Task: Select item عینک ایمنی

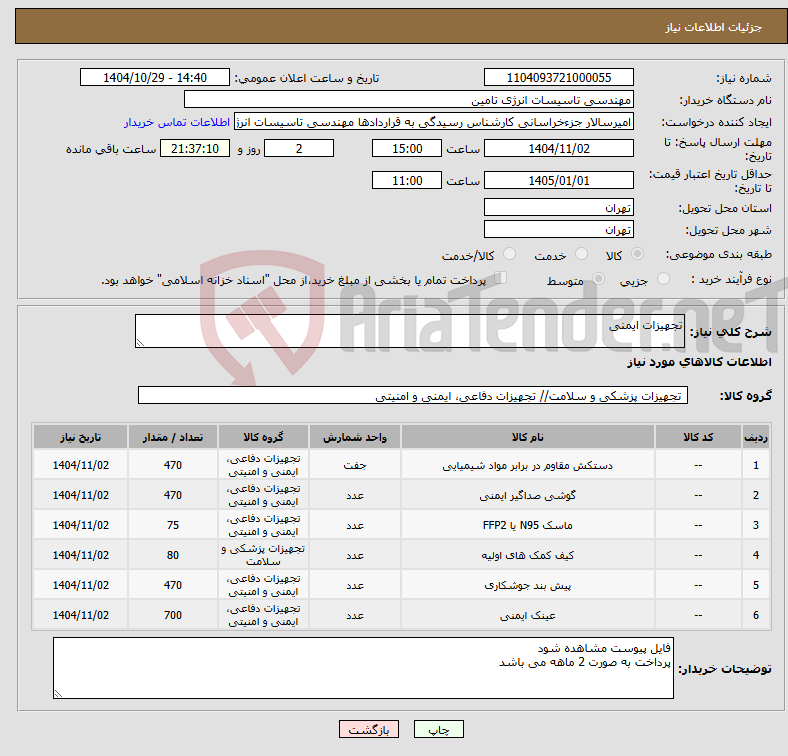Action: click(528, 615)
